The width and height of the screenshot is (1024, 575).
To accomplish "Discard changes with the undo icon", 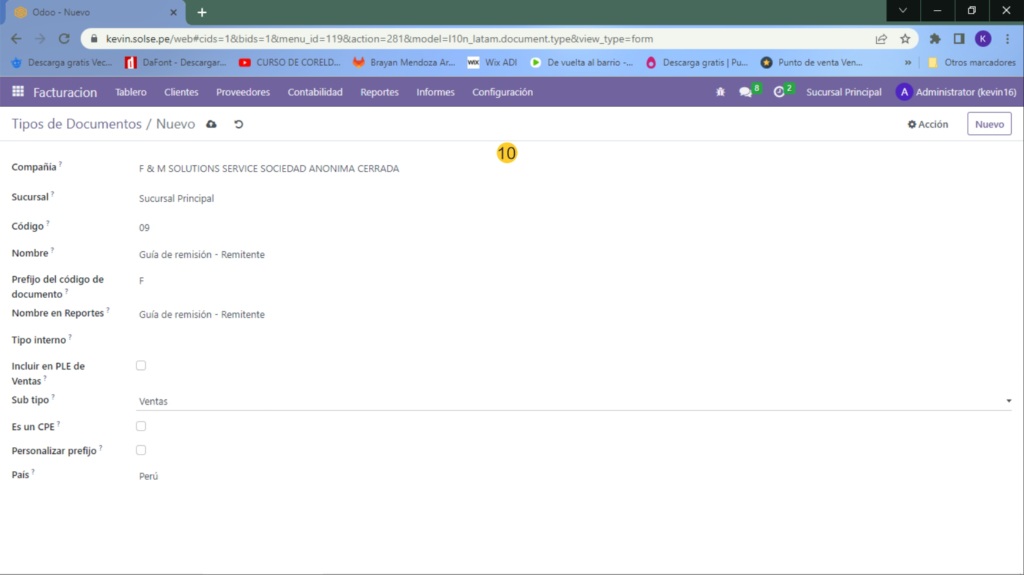I will pyautogui.click(x=238, y=124).
